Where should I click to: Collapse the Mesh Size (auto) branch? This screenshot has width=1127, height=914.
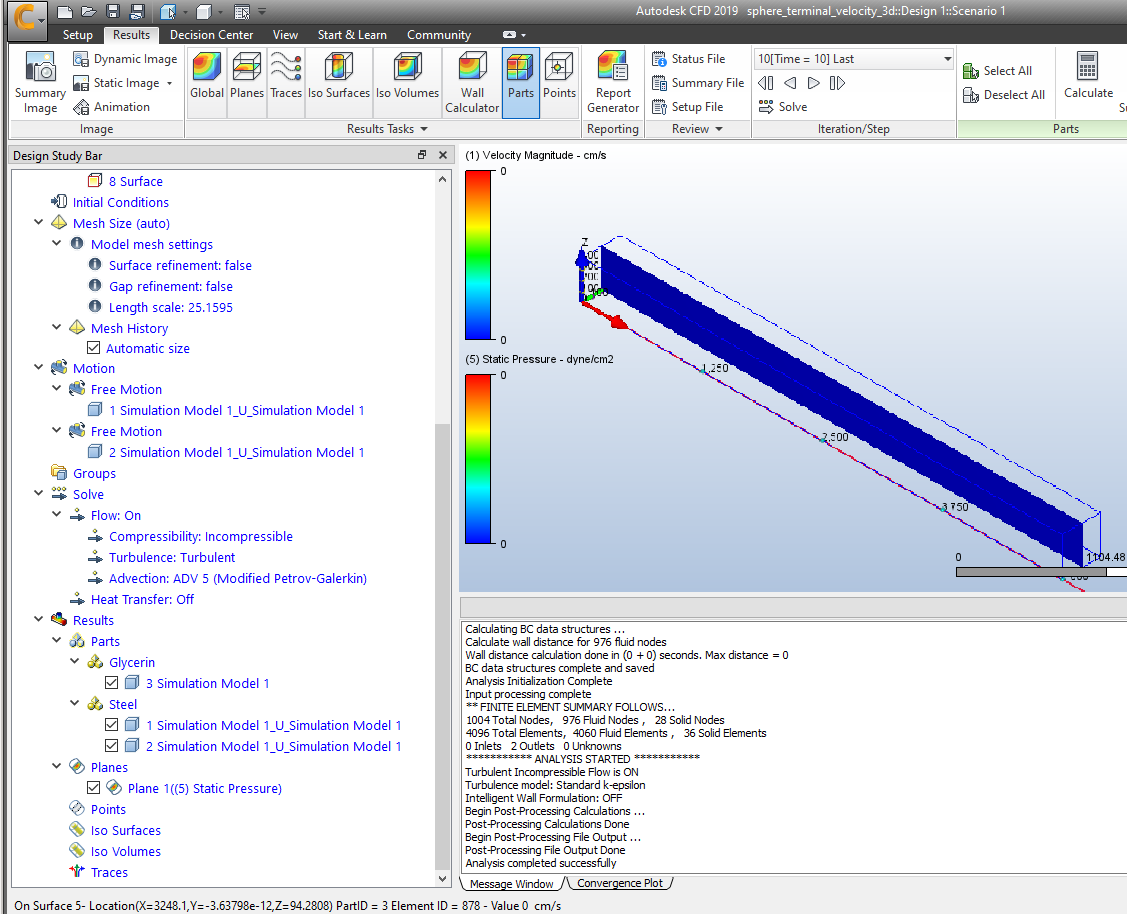coord(38,222)
